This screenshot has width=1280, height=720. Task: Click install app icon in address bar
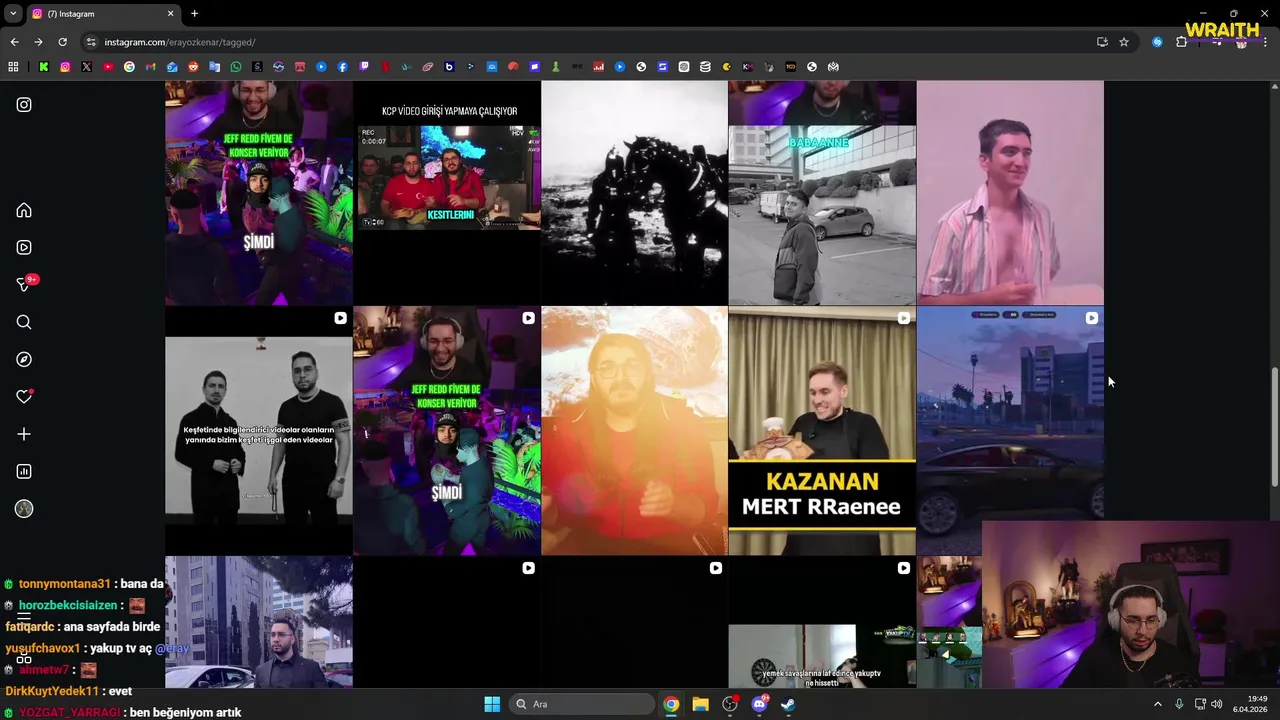[1102, 42]
